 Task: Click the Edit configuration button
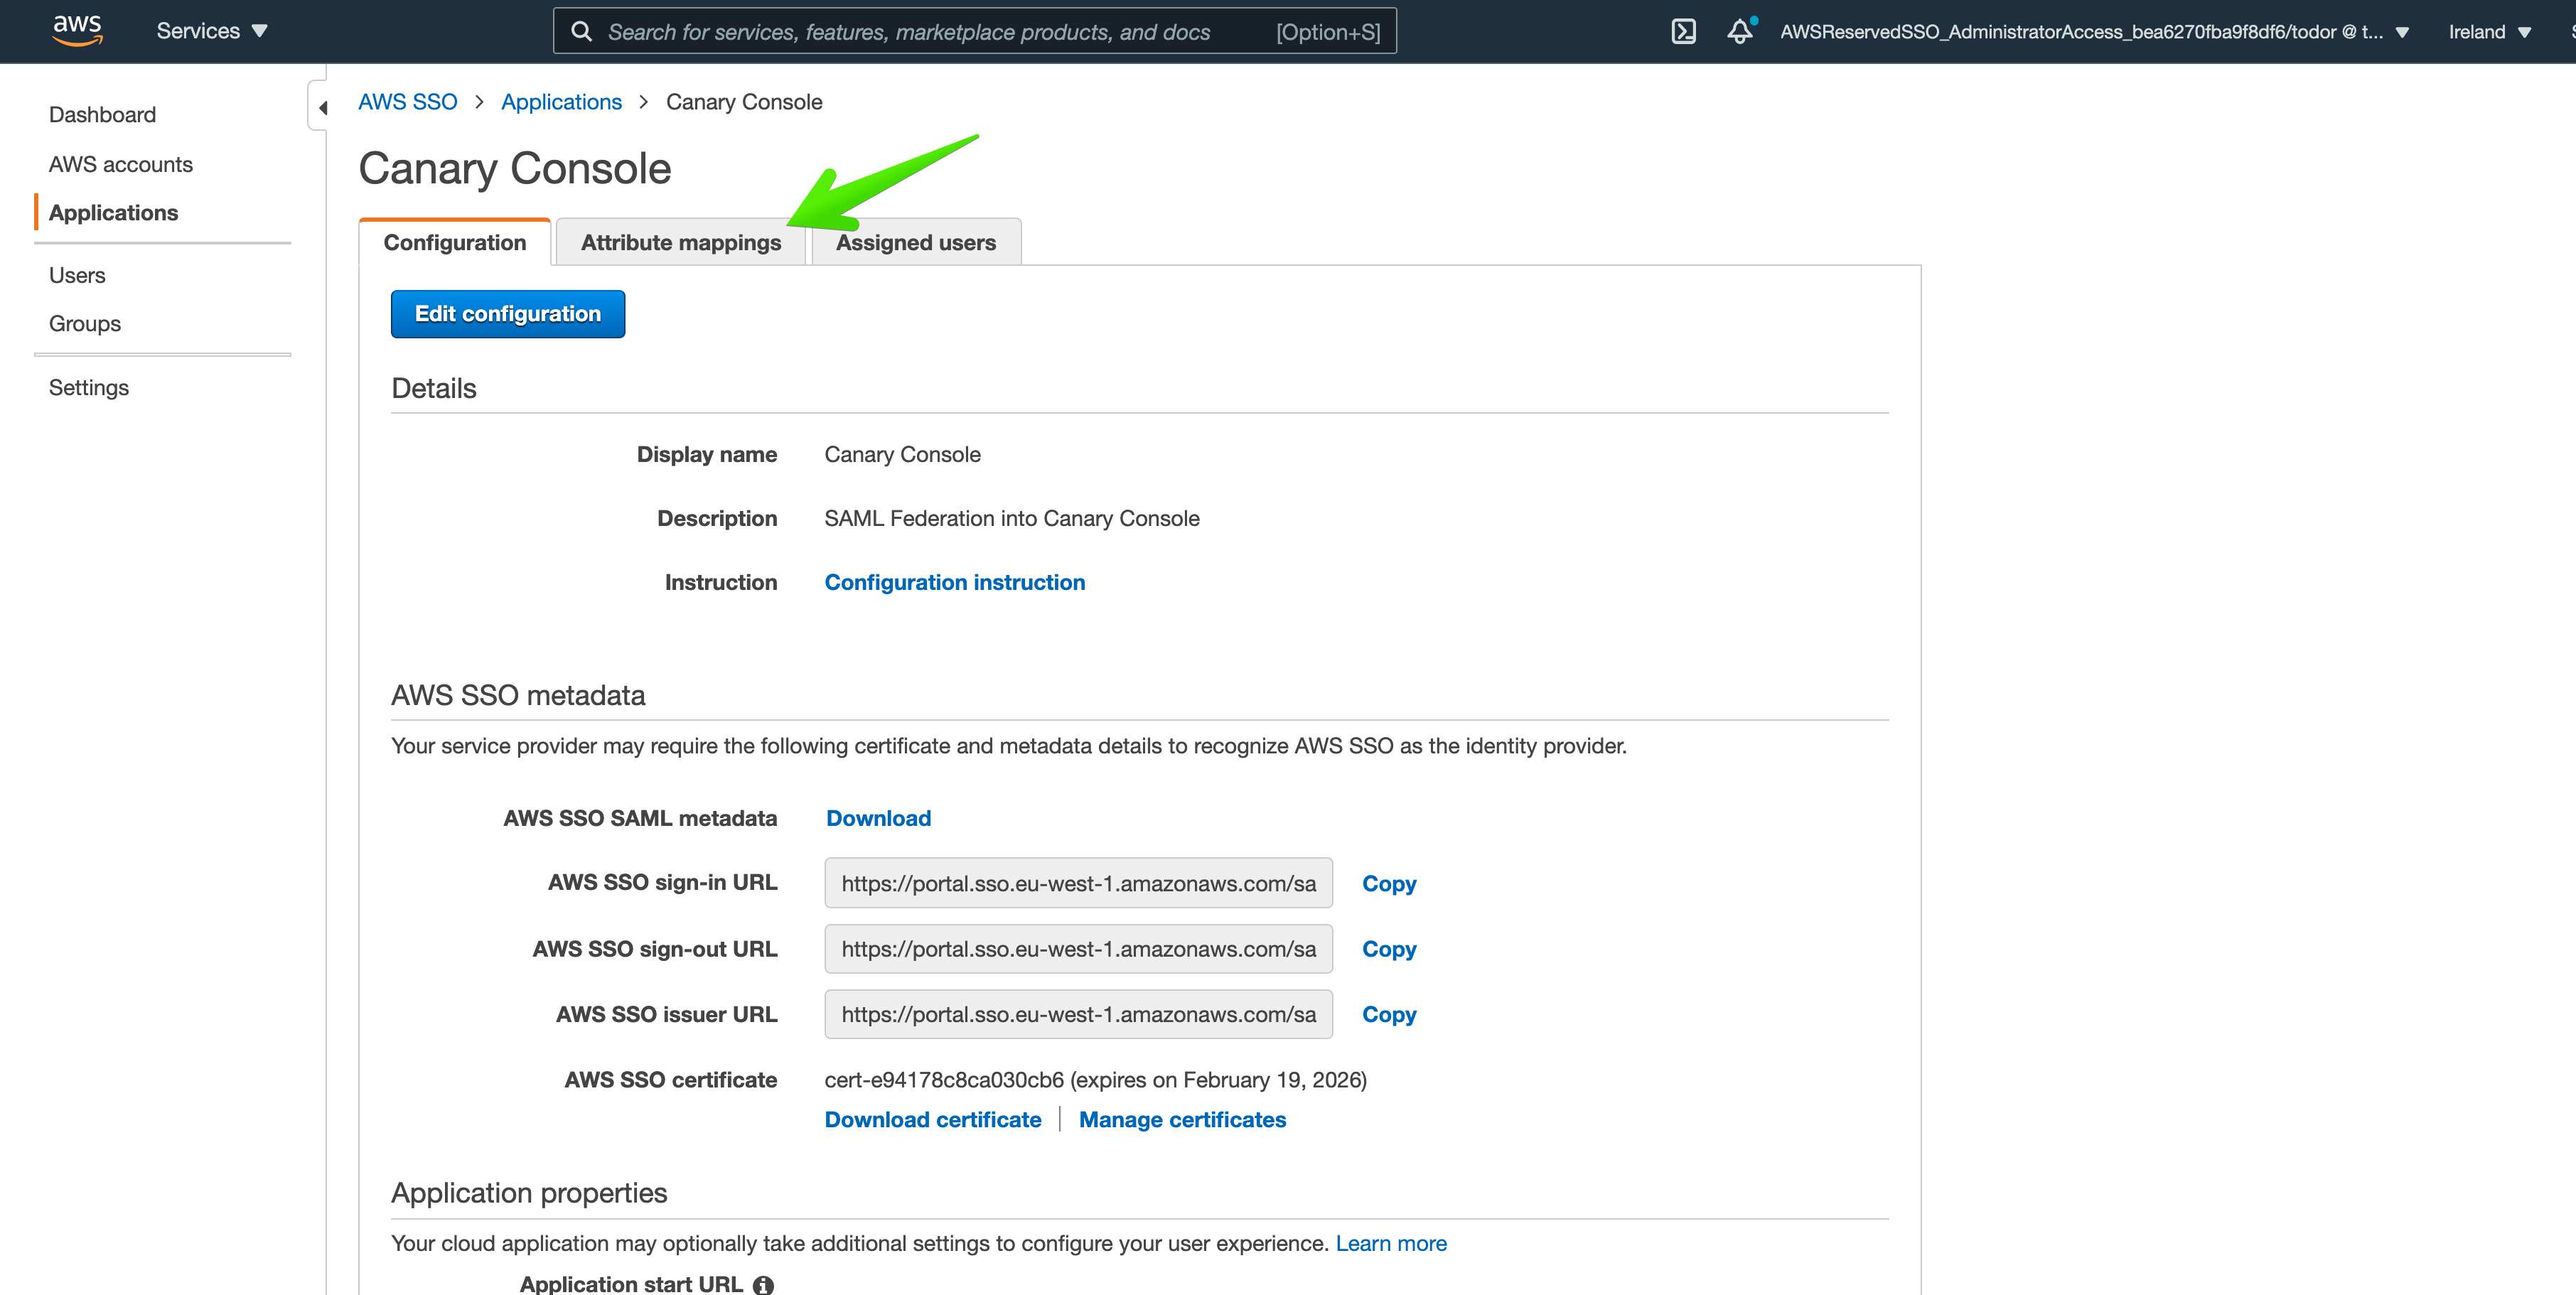(507, 314)
